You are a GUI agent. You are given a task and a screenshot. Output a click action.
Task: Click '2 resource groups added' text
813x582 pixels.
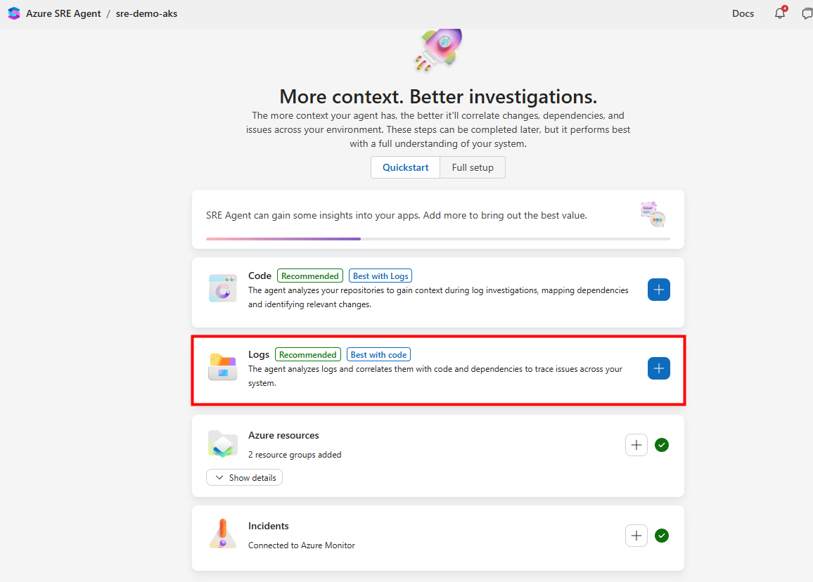295,454
